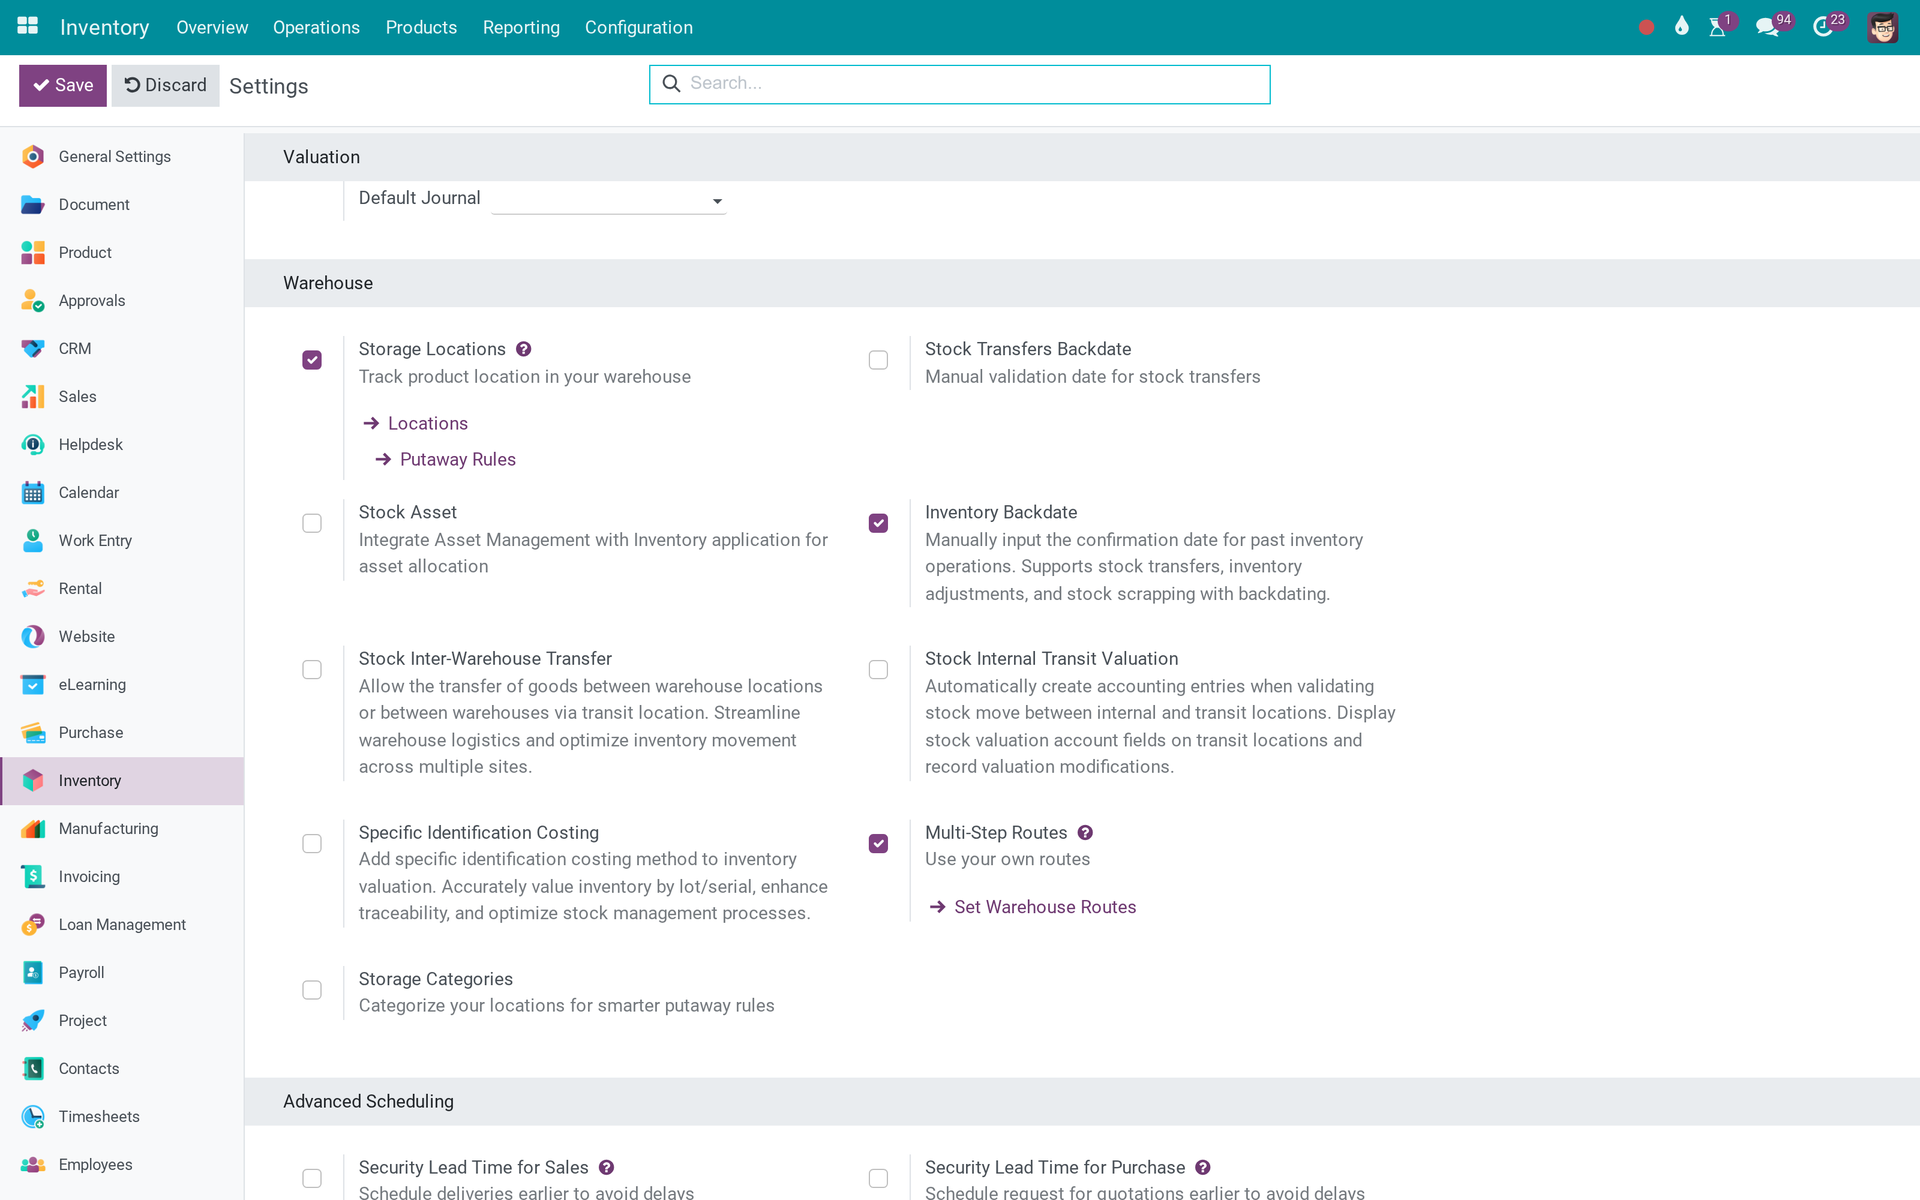1920x1200 pixels.
Task: Open the Configuration menu
Action: tap(639, 27)
